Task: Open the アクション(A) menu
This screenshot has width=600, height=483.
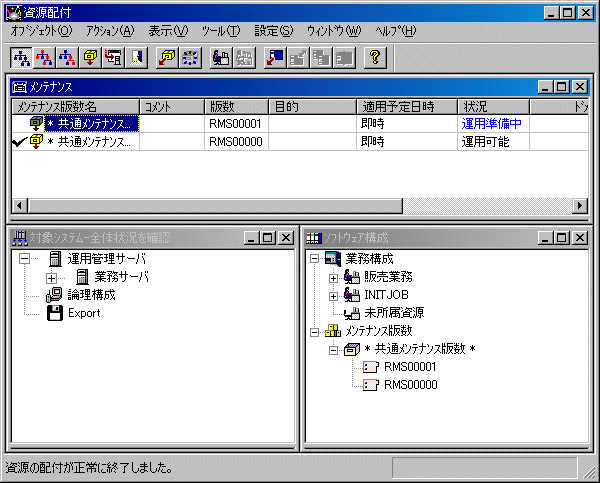Action: tap(110, 31)
